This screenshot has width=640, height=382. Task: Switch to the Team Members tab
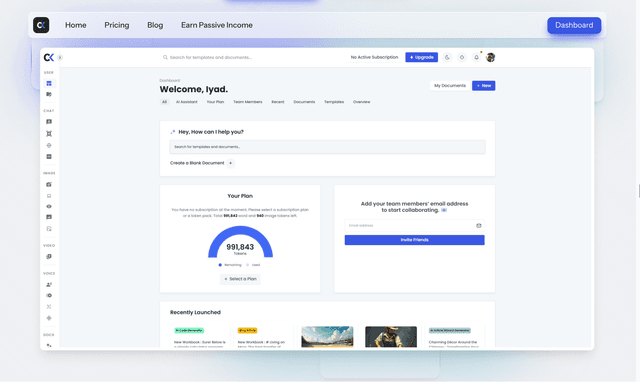click(248, 102)
